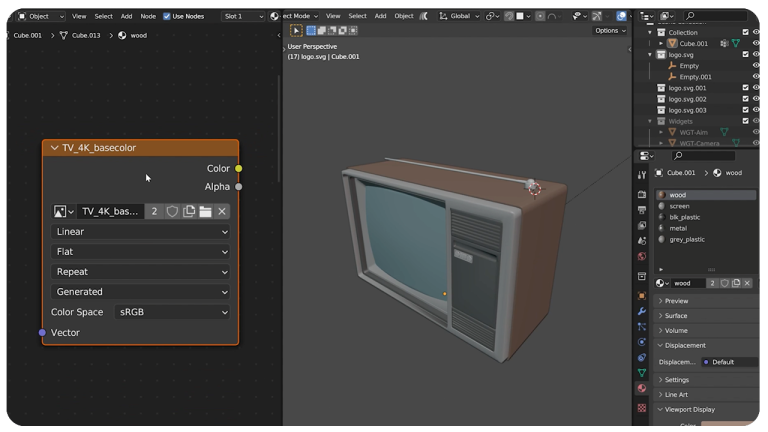Click fake user shield icon in image node

[172, 212]
